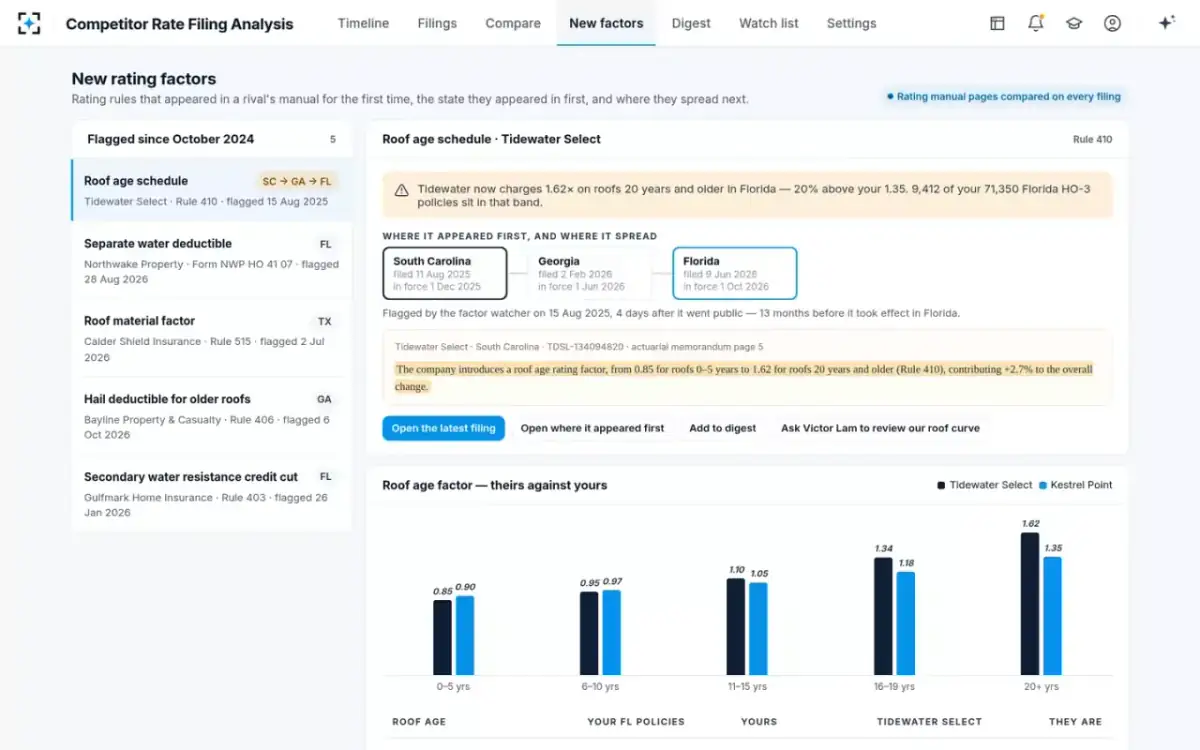Screen dimensions: 1200x750
Task: Click the 6–10 yrs axis label
Action: tap(600, 687)
